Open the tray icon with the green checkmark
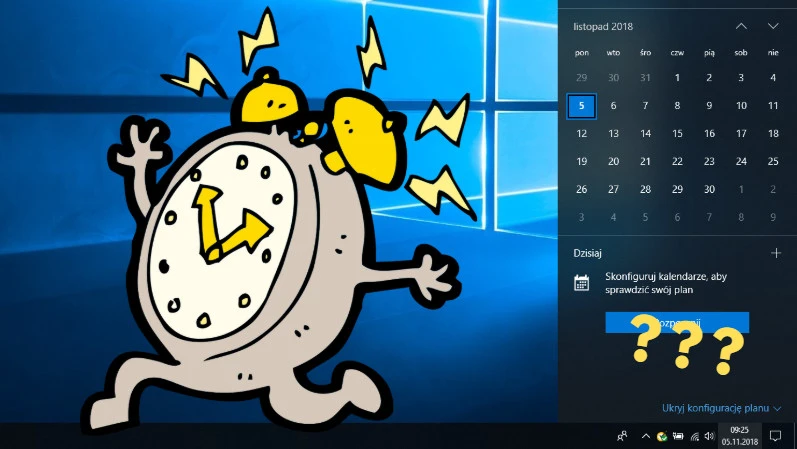Viewport: 797px width, 449px height. pyautogui.click(x=662, y=436)
